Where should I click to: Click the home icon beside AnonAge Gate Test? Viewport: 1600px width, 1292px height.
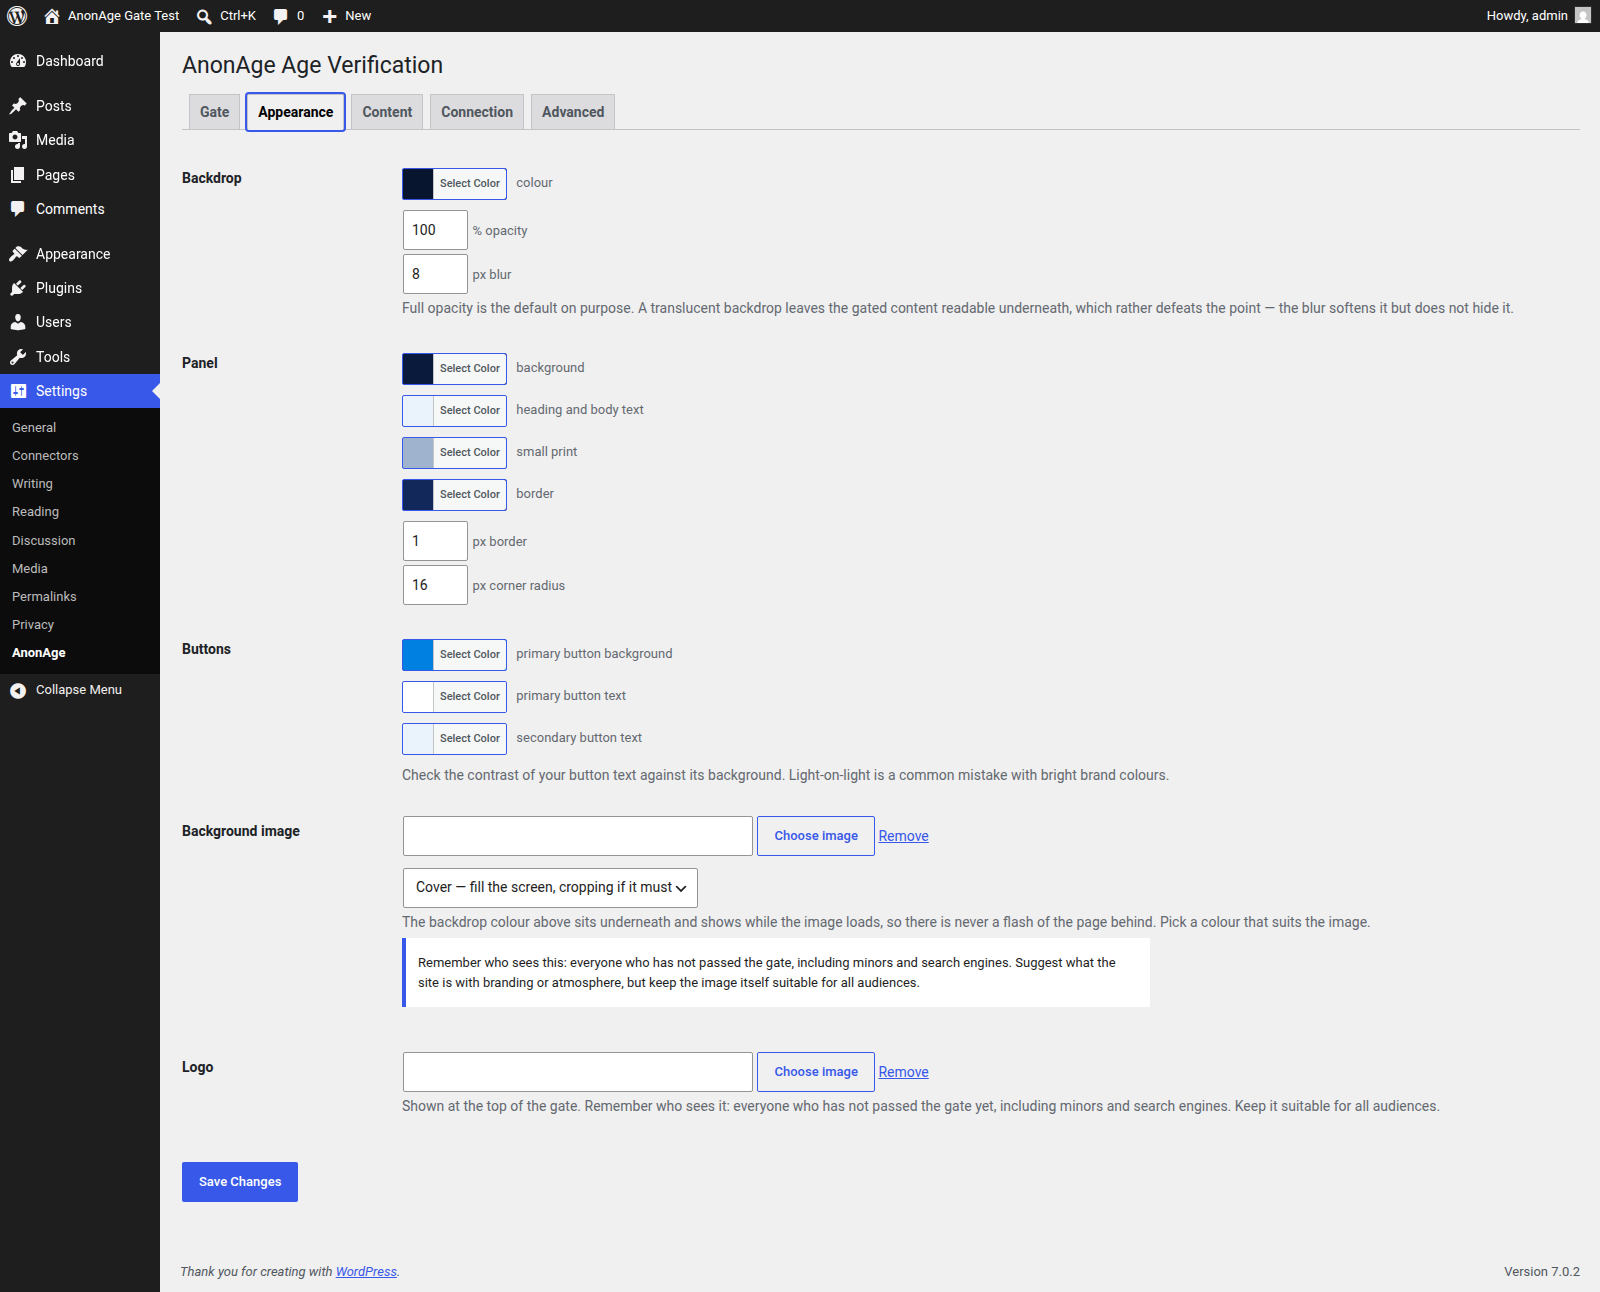52,16
